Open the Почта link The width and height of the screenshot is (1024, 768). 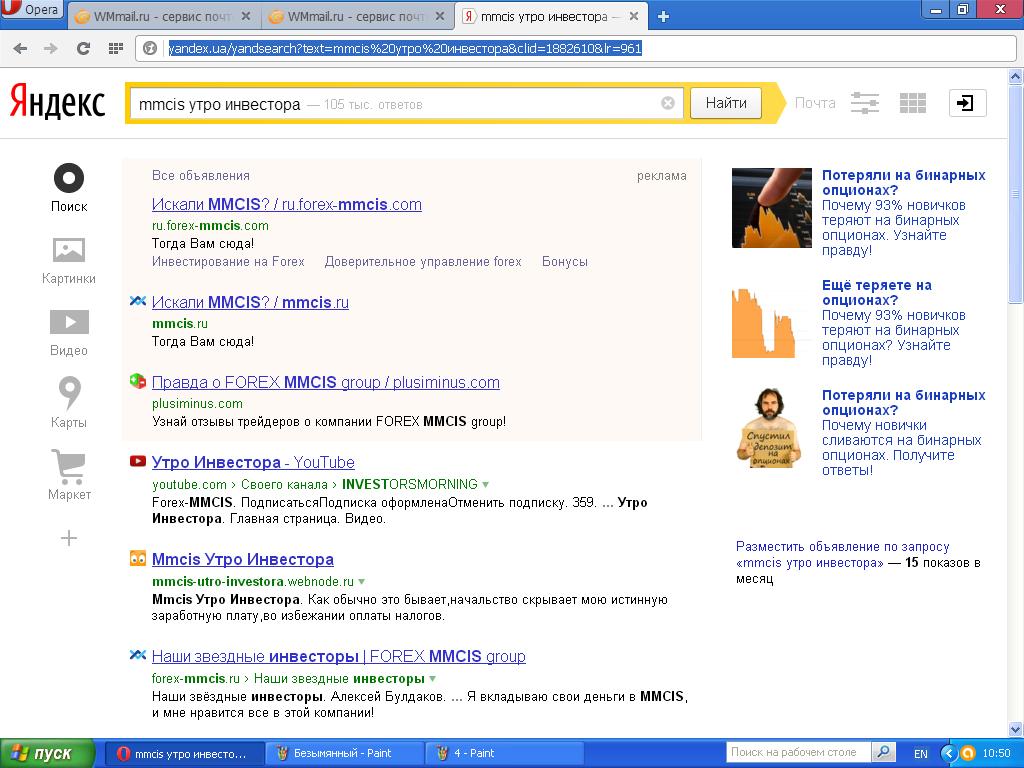click(815, 103)
